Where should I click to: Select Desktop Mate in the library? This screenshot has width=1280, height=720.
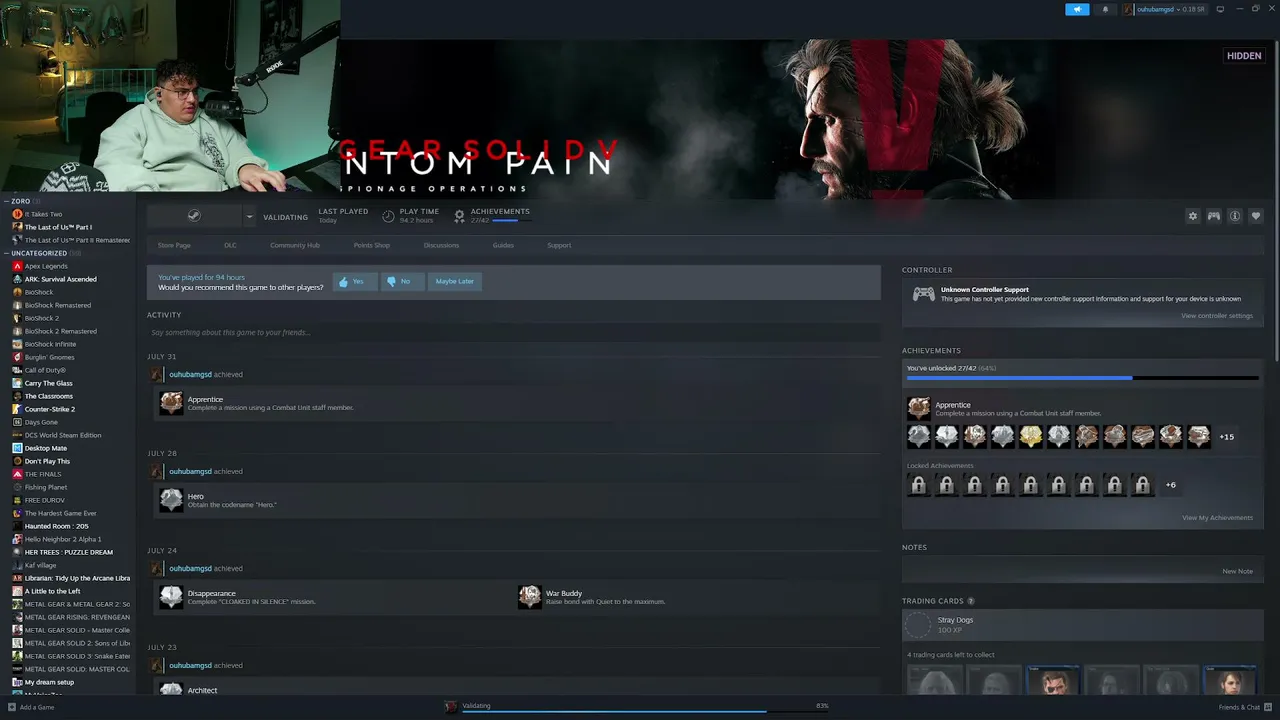(x=46, y=448)
